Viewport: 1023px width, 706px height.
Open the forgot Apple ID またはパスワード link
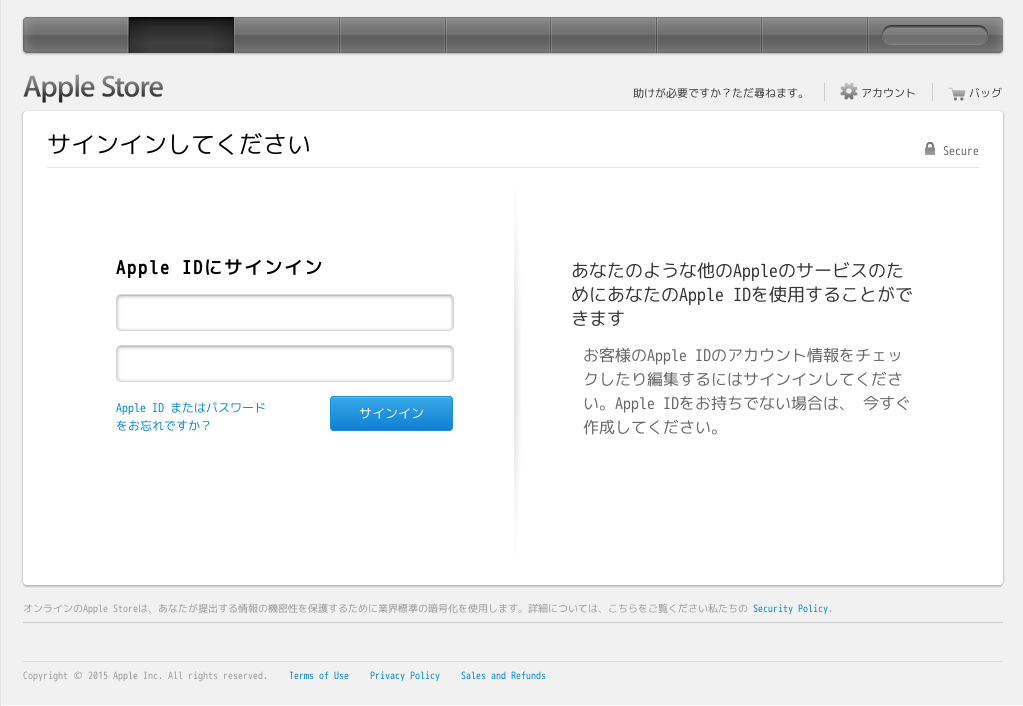point(191,416)
